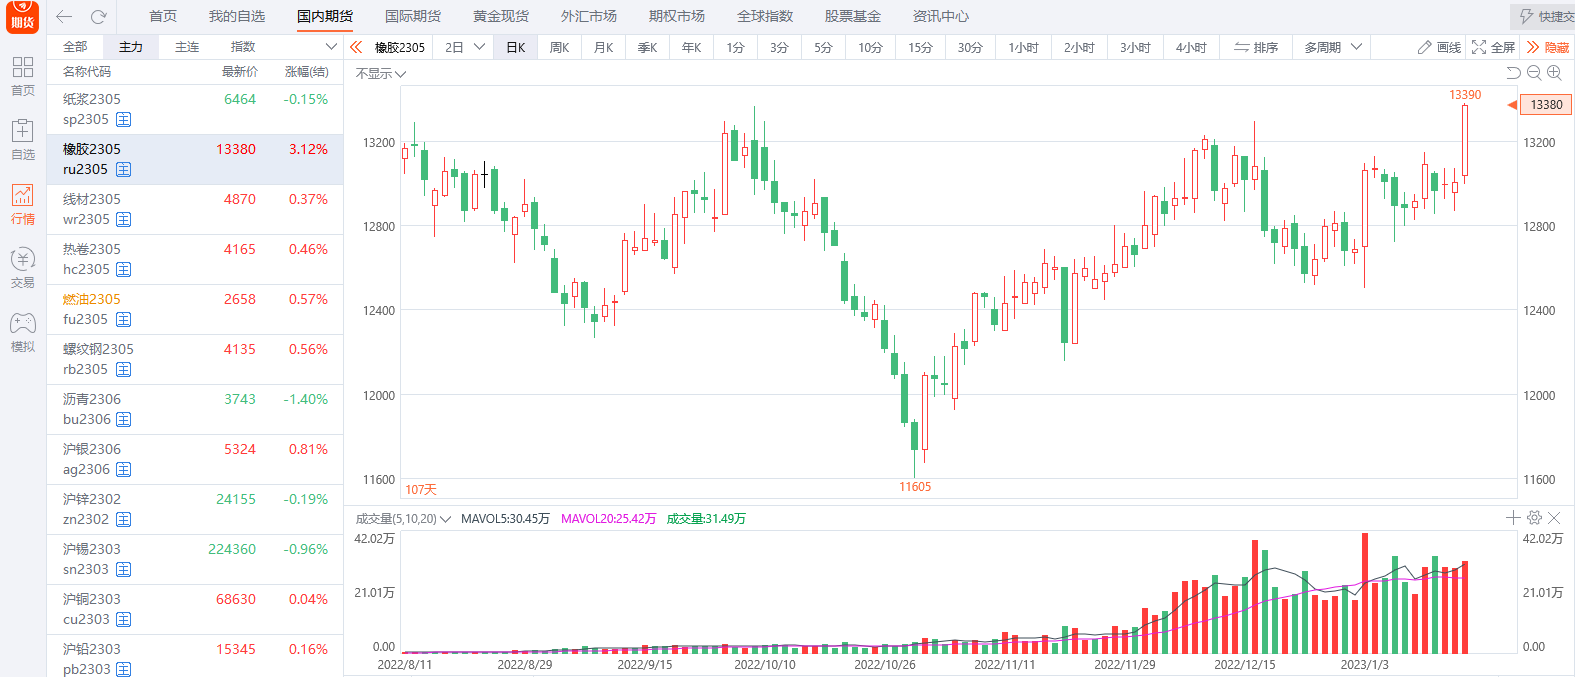This screenshot has height=677, width=1575.
Task: Expand the 不显示 overlay indicator dropdown
Action: pyautogui.click(x=381, y=74)
